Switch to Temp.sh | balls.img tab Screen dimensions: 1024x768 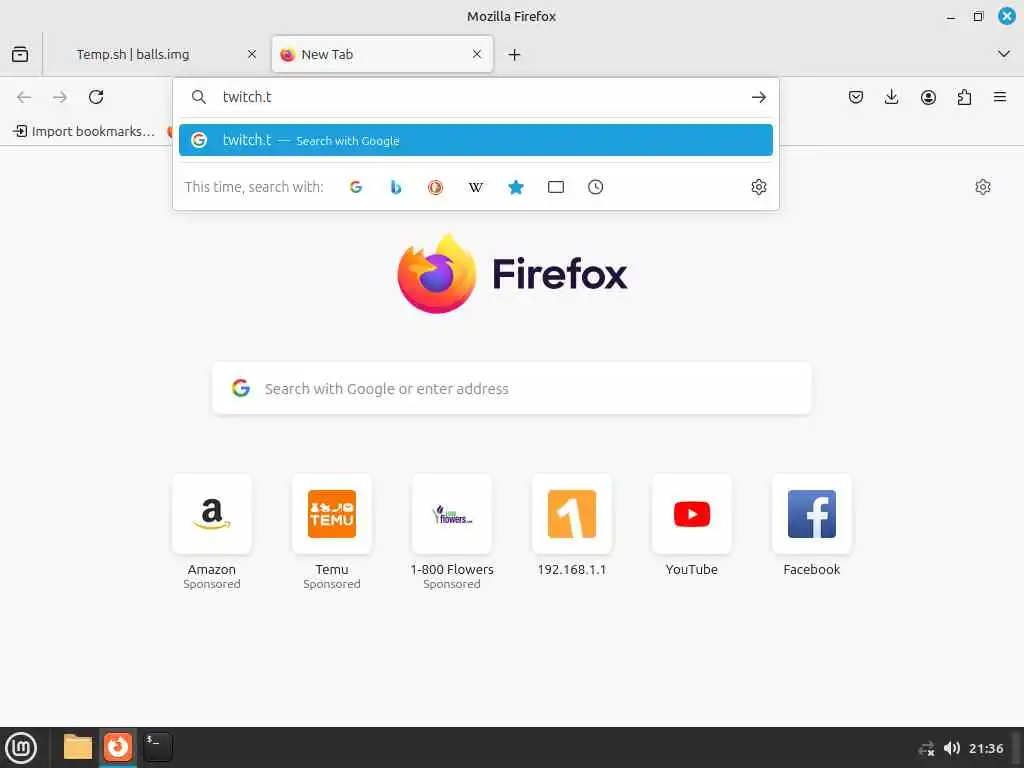[155, 54]
